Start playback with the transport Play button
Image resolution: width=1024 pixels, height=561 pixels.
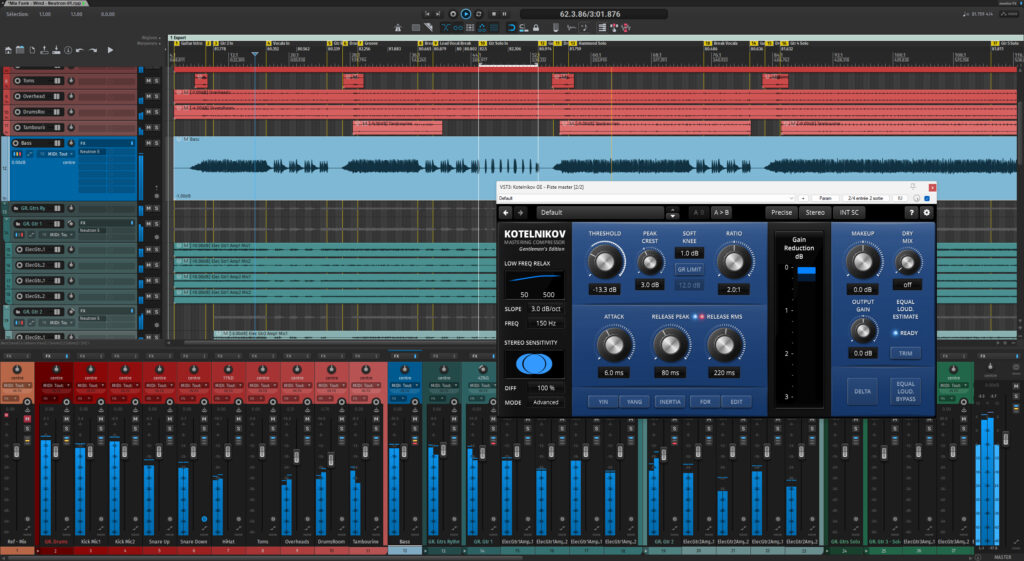coord(466,14)
